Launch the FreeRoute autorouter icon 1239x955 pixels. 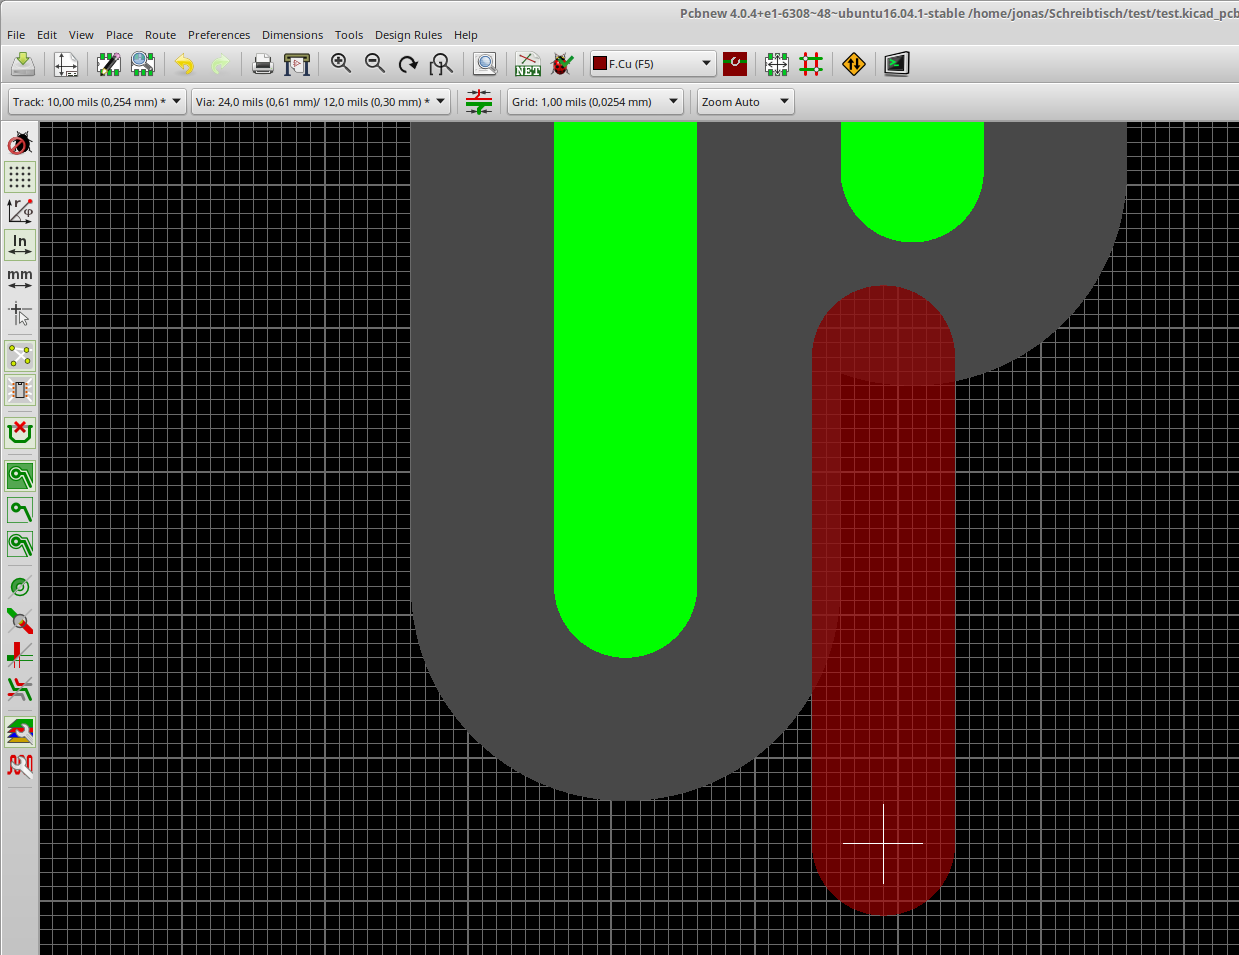pyautogui.click(x=854, y=64)
